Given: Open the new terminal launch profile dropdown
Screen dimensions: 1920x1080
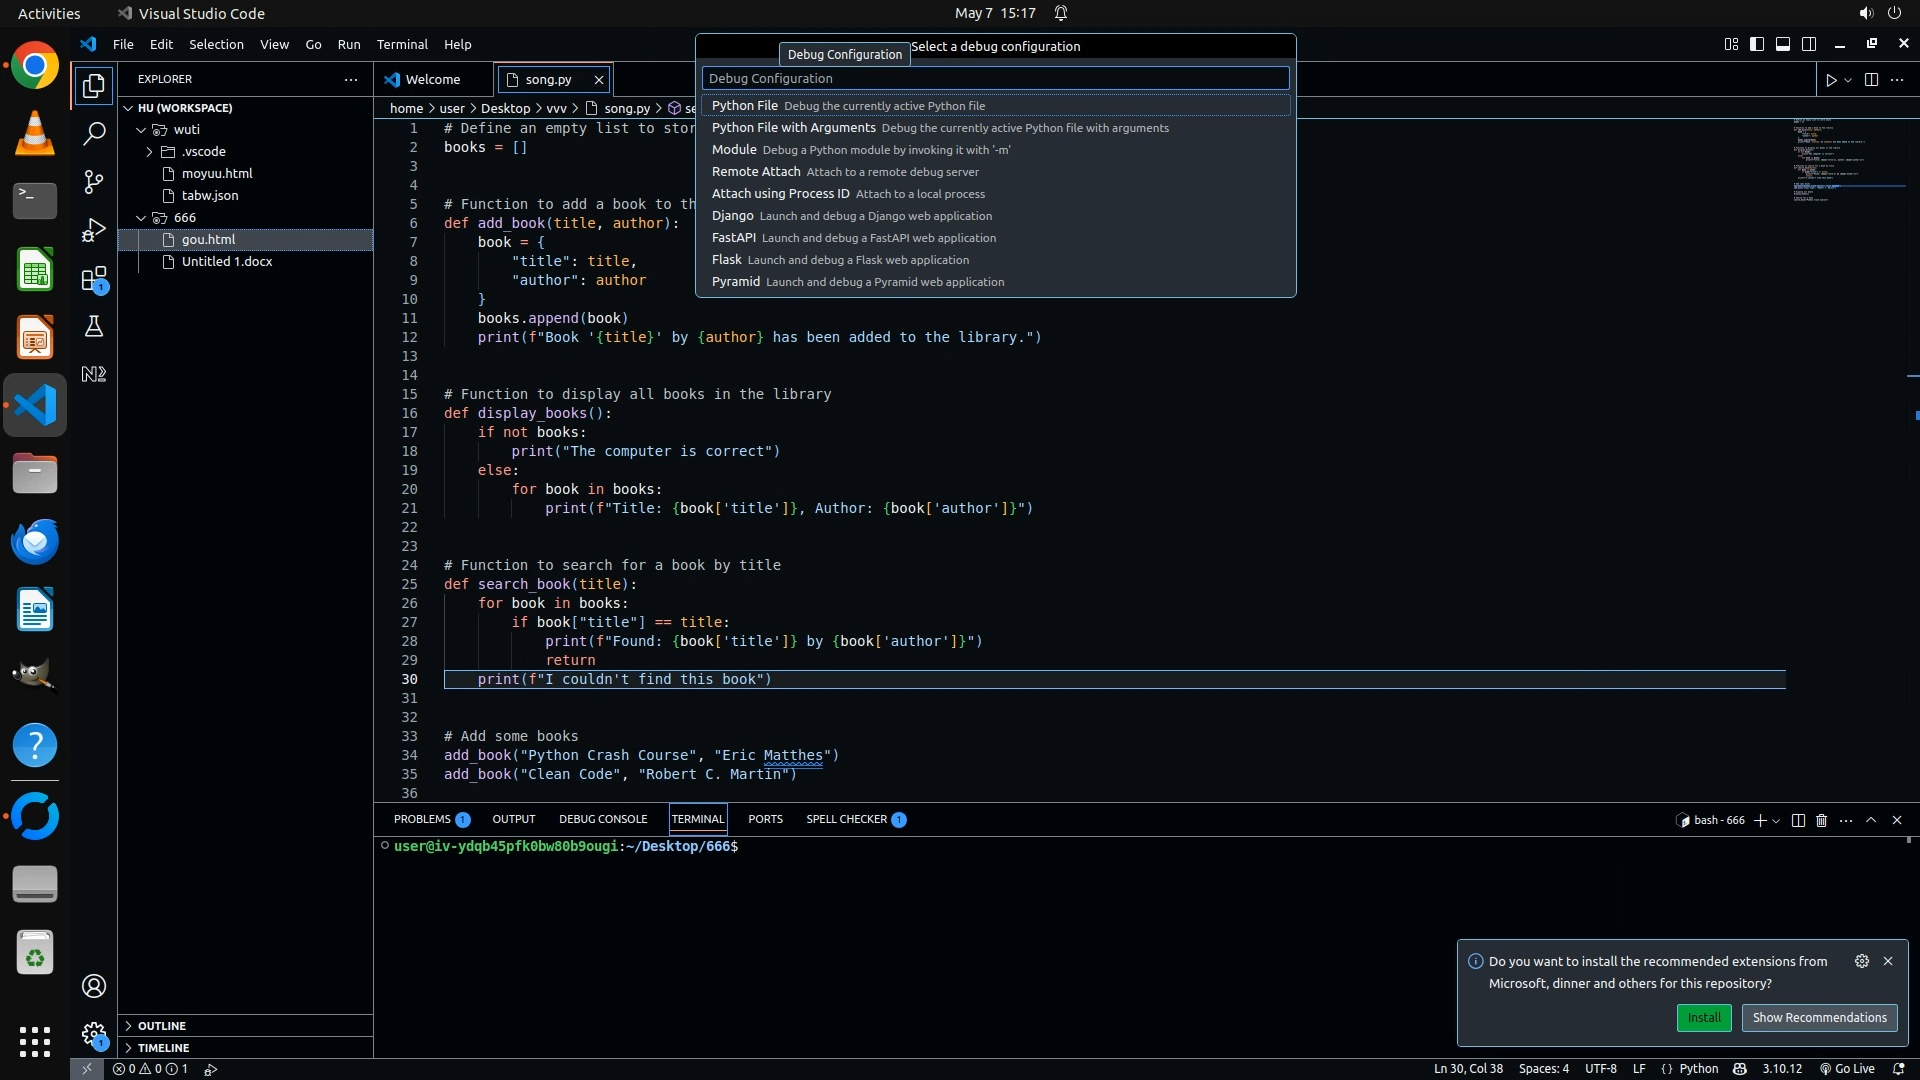Looking at the screenshot, I should click(1776, 820).
